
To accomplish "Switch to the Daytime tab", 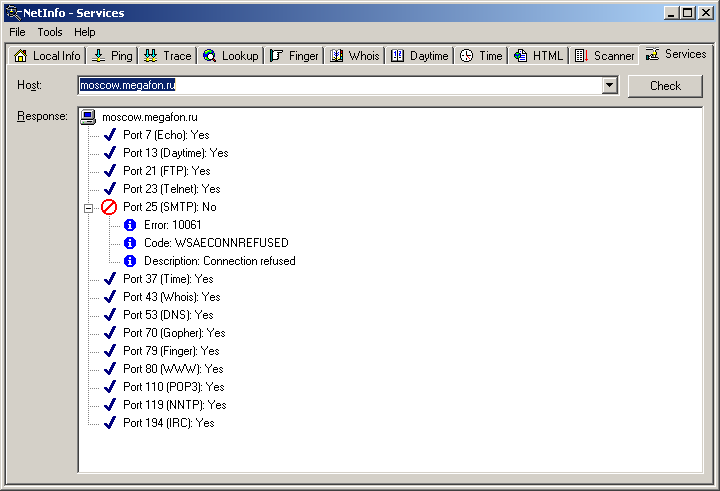I will pyautogui.click(x=420, y=56).
